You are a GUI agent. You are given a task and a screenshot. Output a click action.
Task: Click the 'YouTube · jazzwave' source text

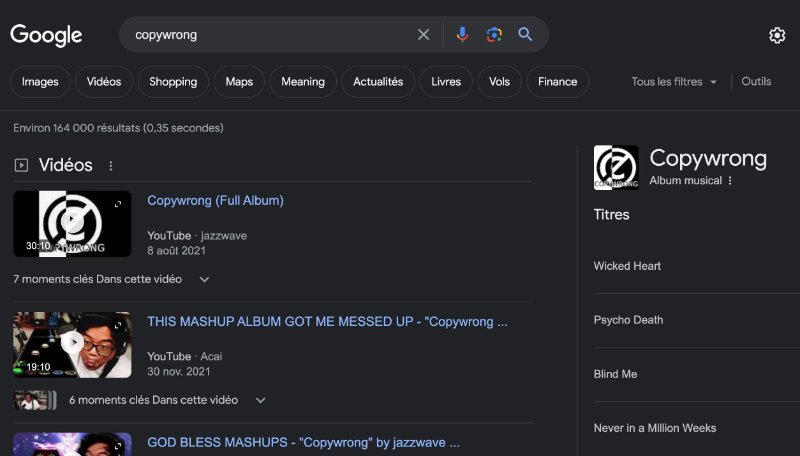(x=197, y=236)
